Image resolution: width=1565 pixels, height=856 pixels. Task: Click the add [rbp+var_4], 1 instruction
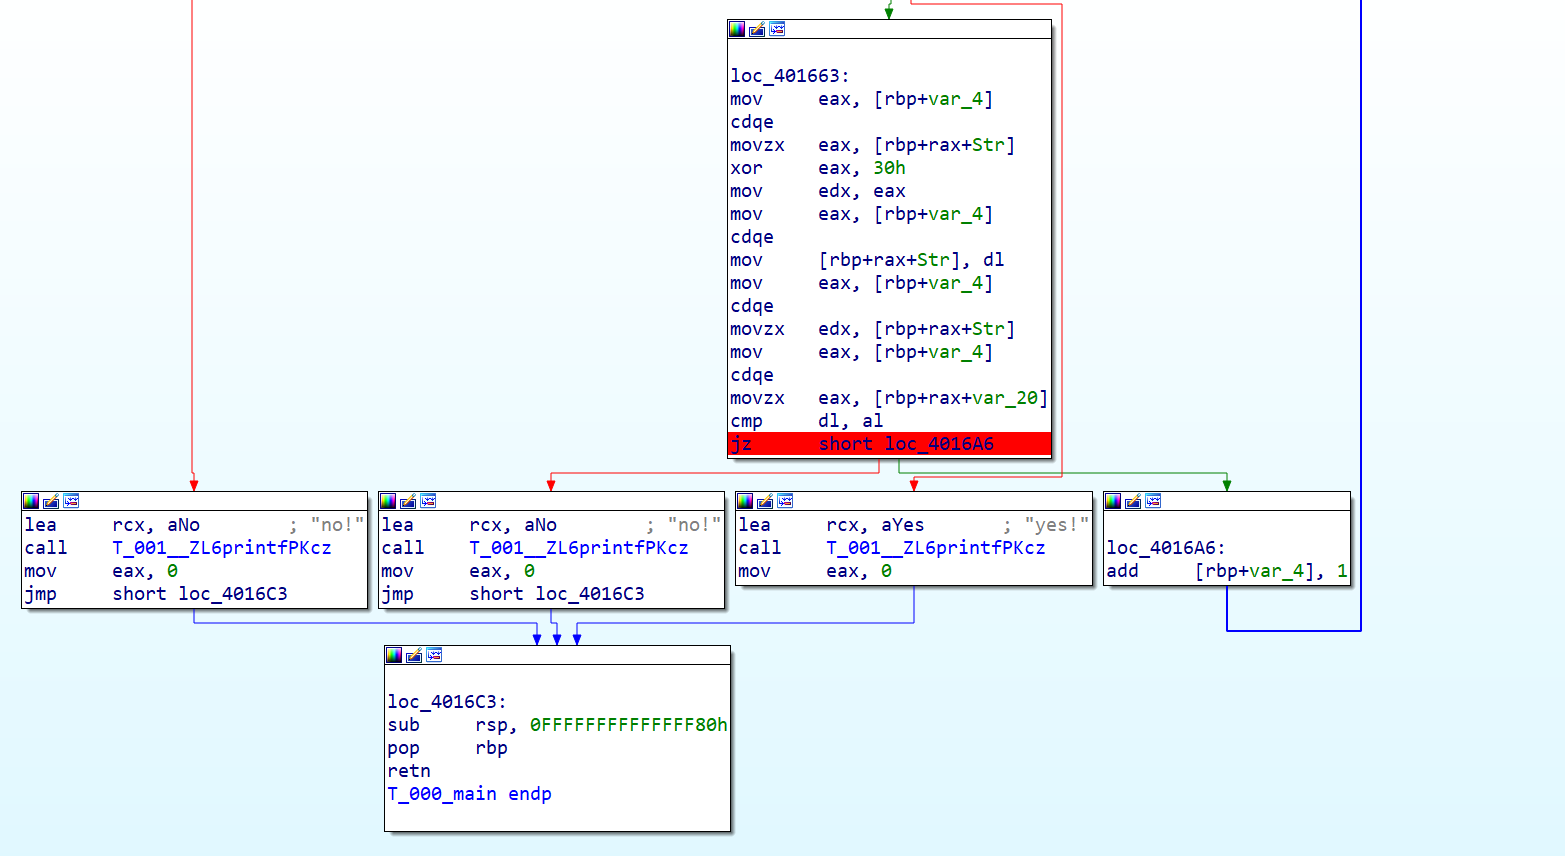1226,571
